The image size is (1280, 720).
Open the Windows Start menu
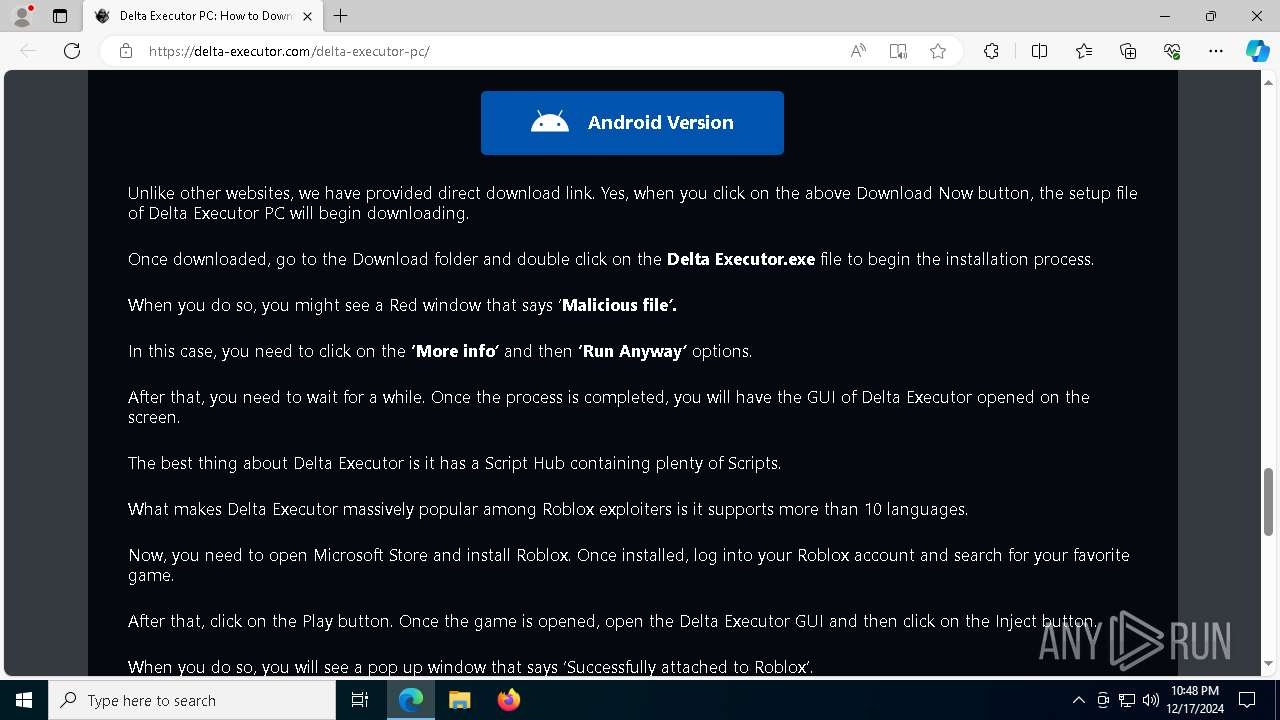point(24,700)
